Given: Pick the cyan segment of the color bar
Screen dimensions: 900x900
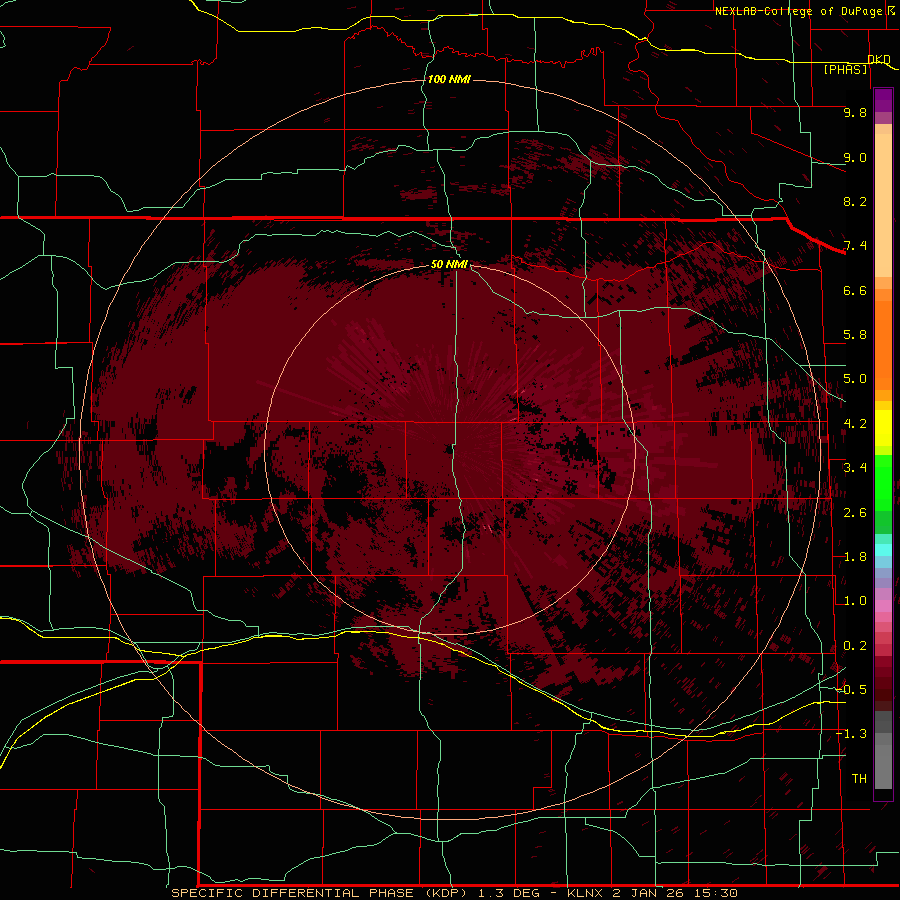Looking at the screenshot, I should coord(883,550).
